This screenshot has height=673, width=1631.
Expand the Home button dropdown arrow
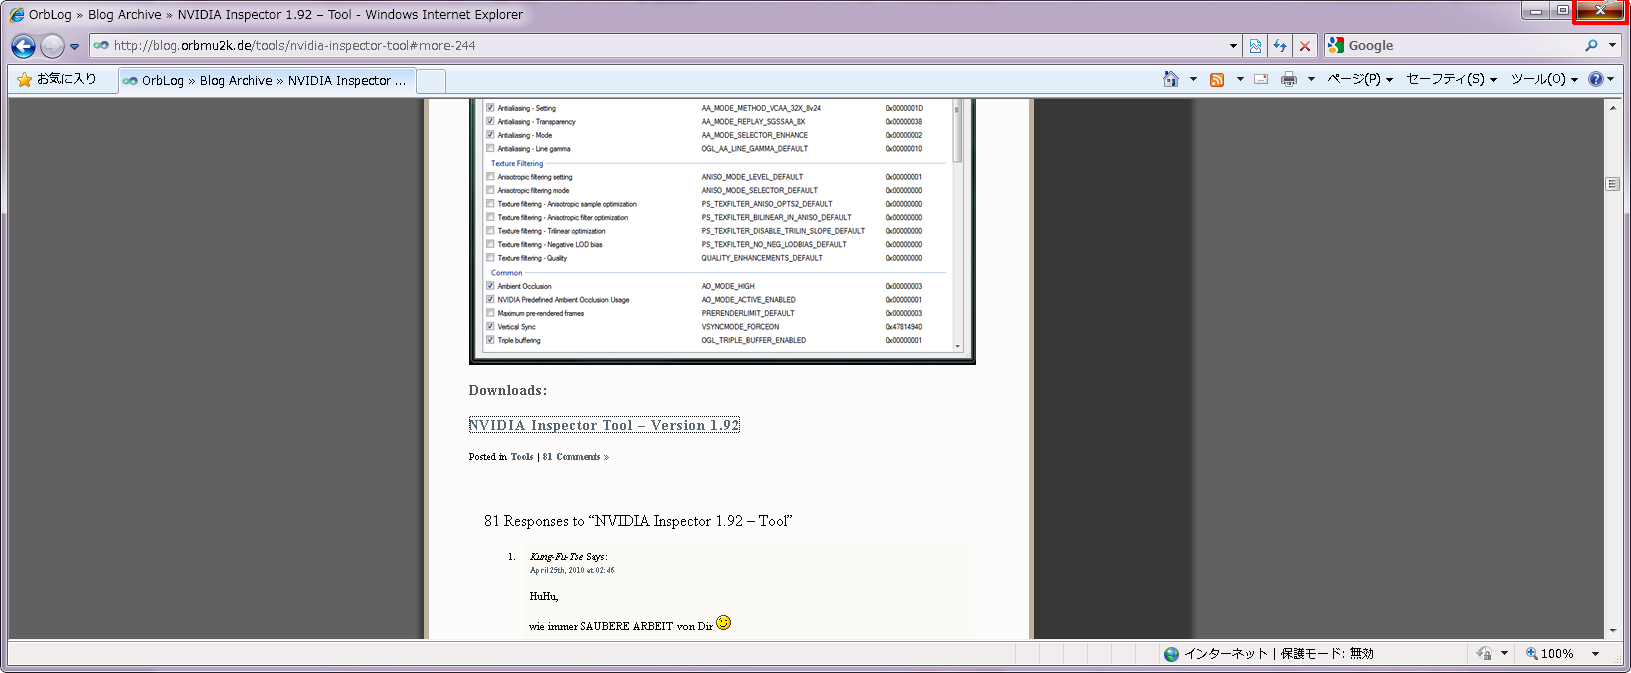(1193, 79)
